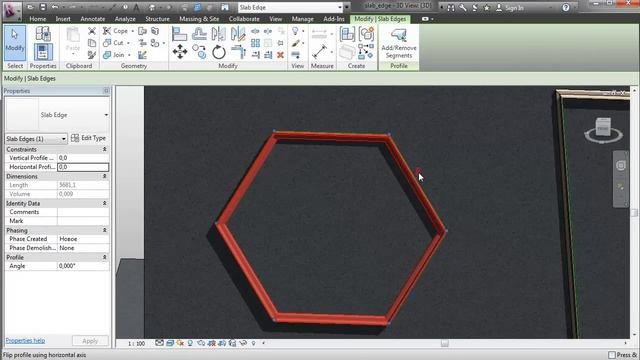The width and height of the screenshot is (640, 360).
Task: Choose Mirror - Draw Axis tool
Action: point(238,34)
